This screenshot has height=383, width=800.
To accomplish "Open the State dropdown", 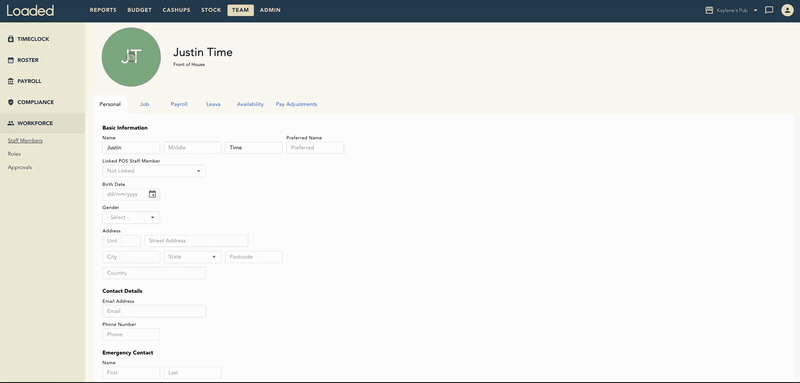I will click(x=192, y=257).
